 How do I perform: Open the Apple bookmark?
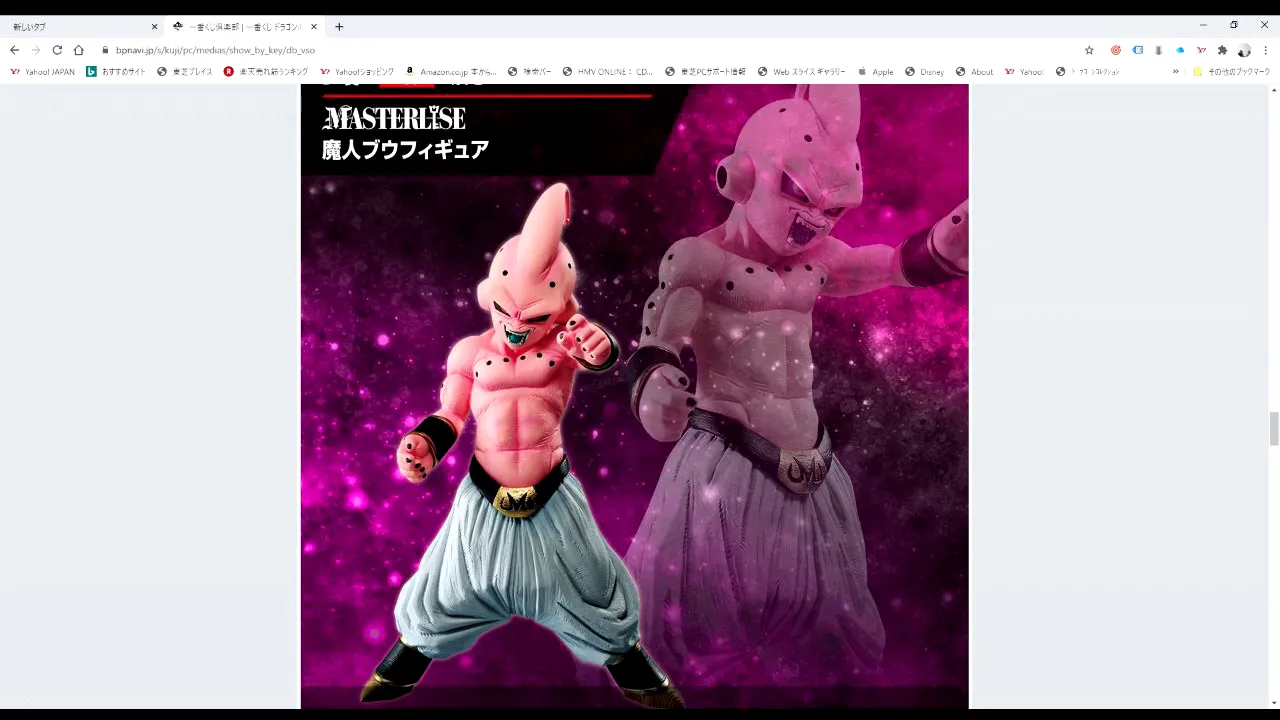tap(875, 72)
